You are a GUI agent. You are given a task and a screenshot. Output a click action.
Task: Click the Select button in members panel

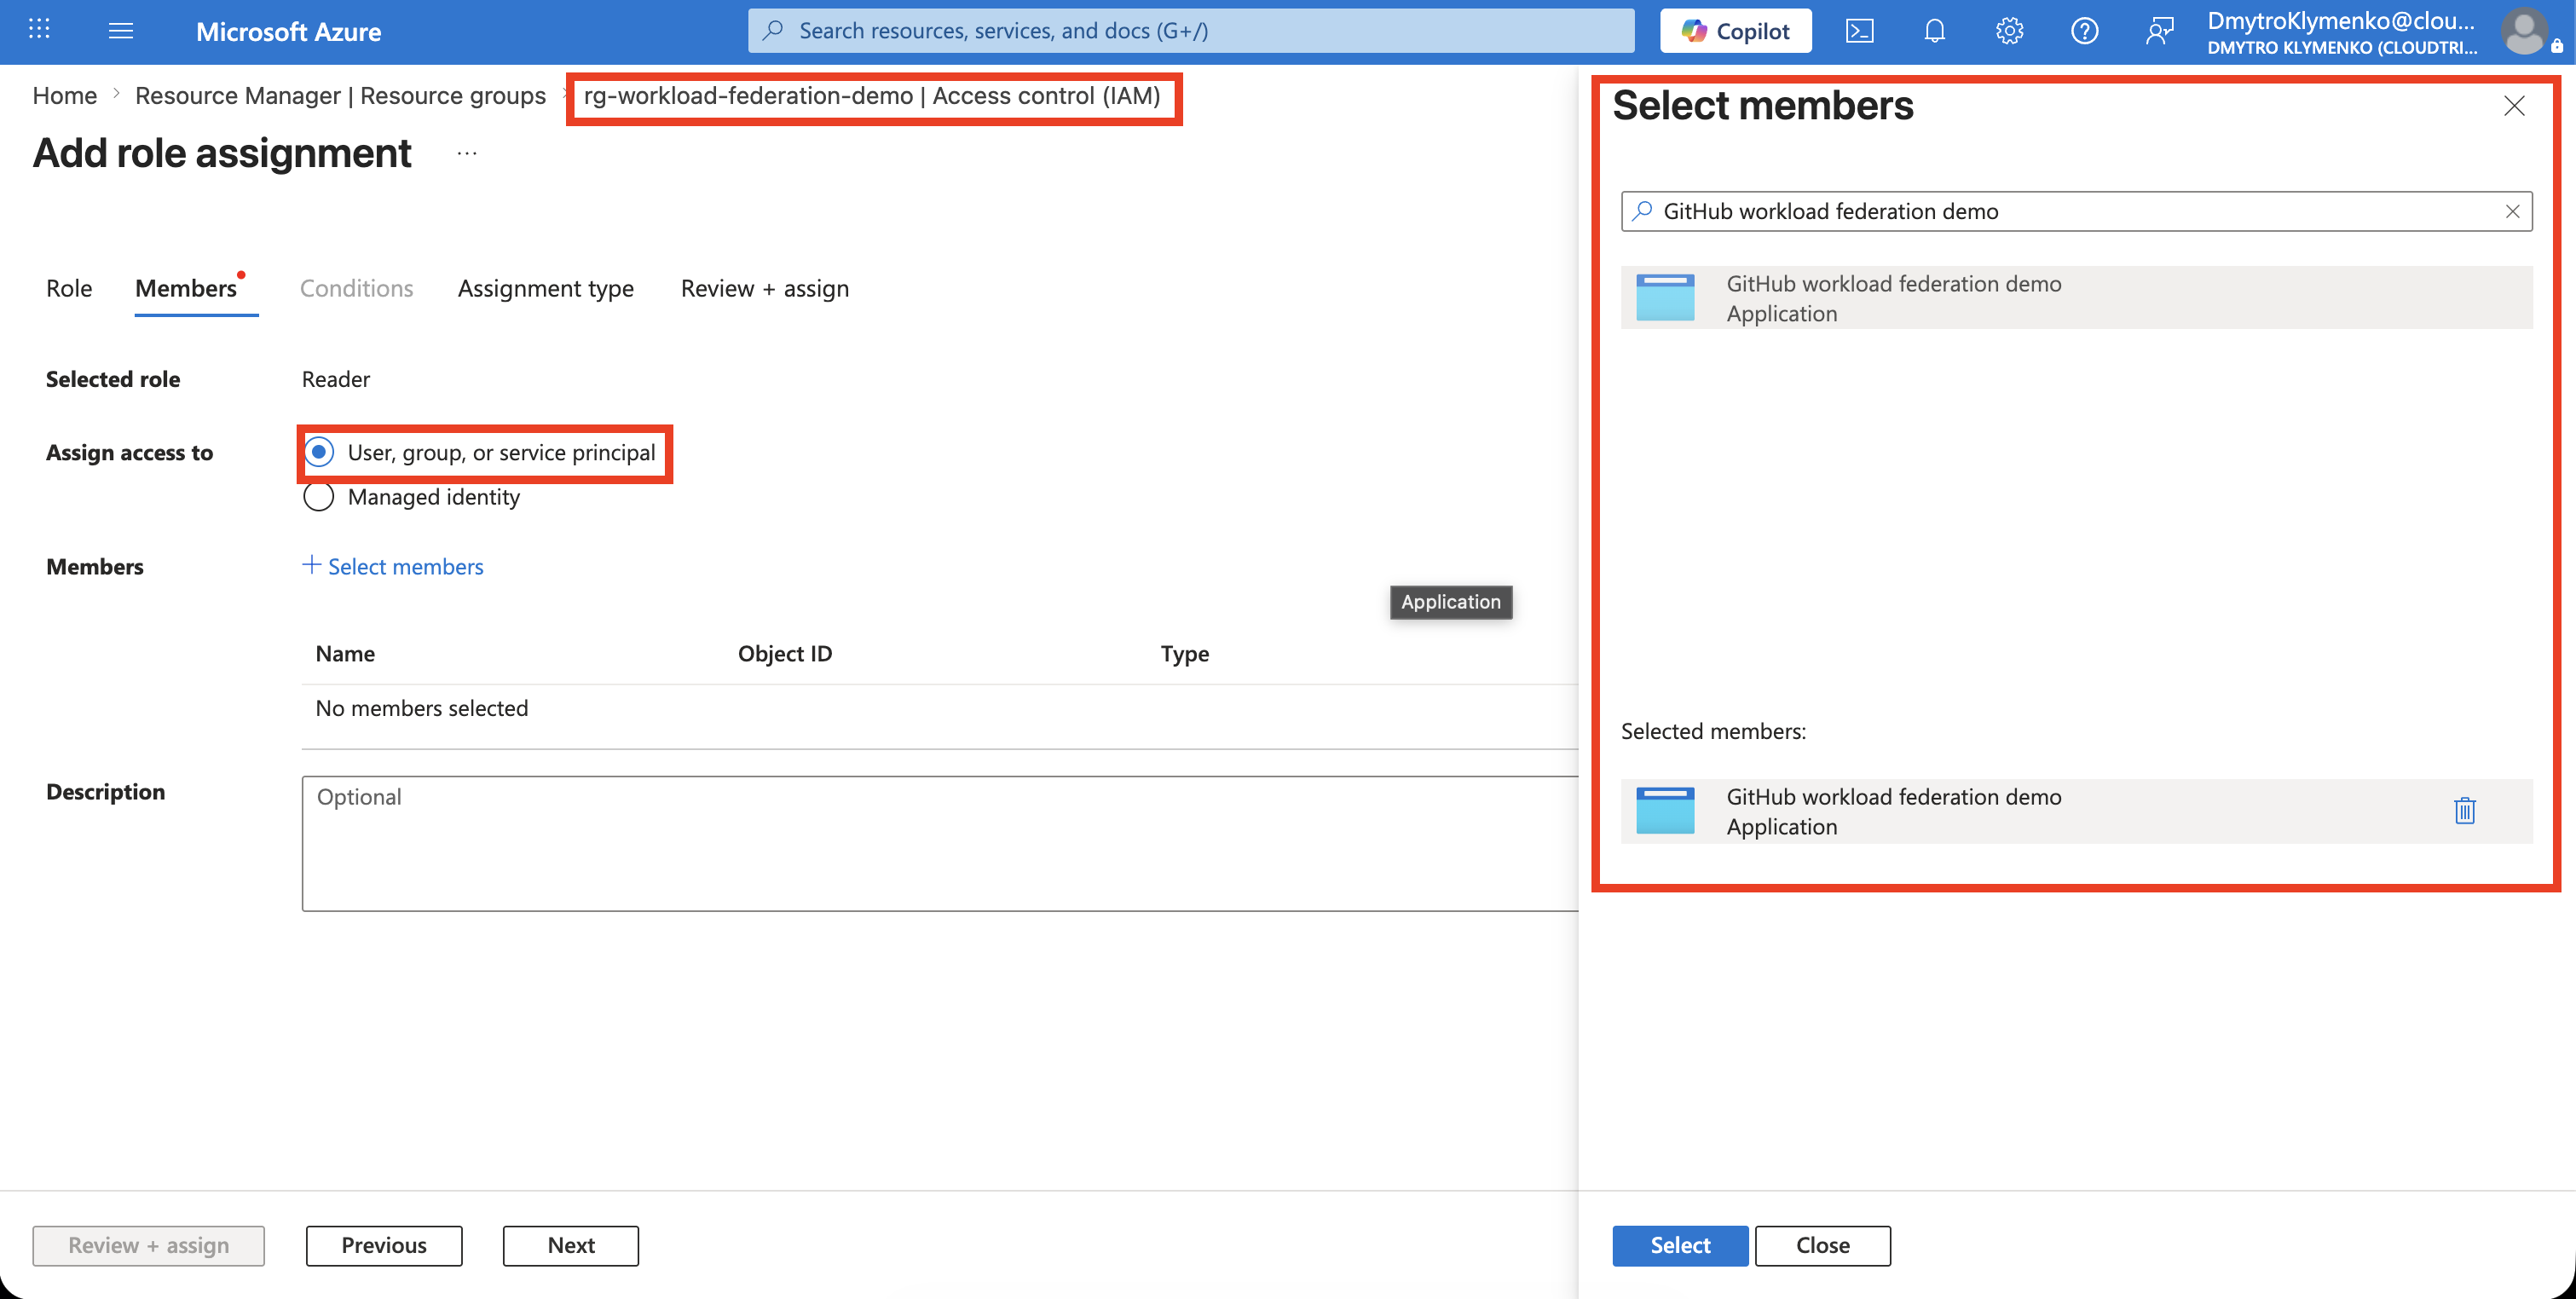(x=1680, y=1245)
